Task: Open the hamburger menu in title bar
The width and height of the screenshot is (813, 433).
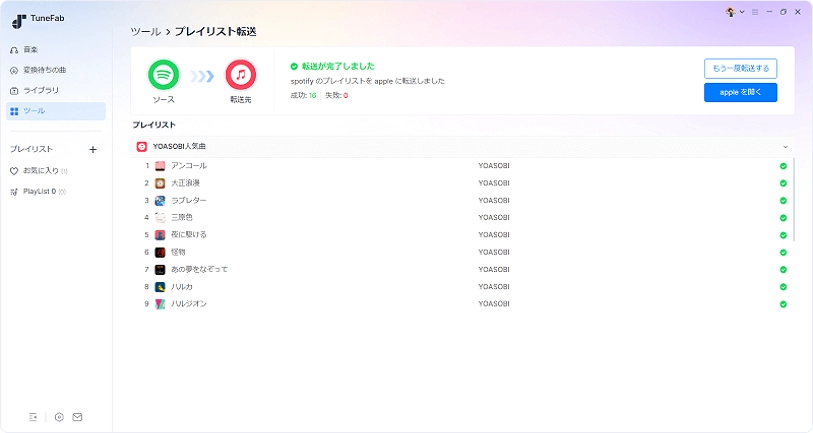Action: click(755, 12)
